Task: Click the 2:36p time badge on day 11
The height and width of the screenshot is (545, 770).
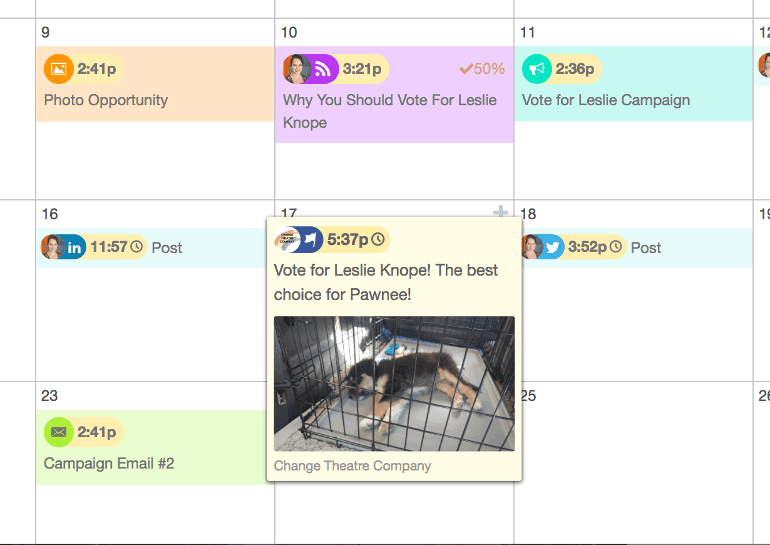Action: click(575, 69)
